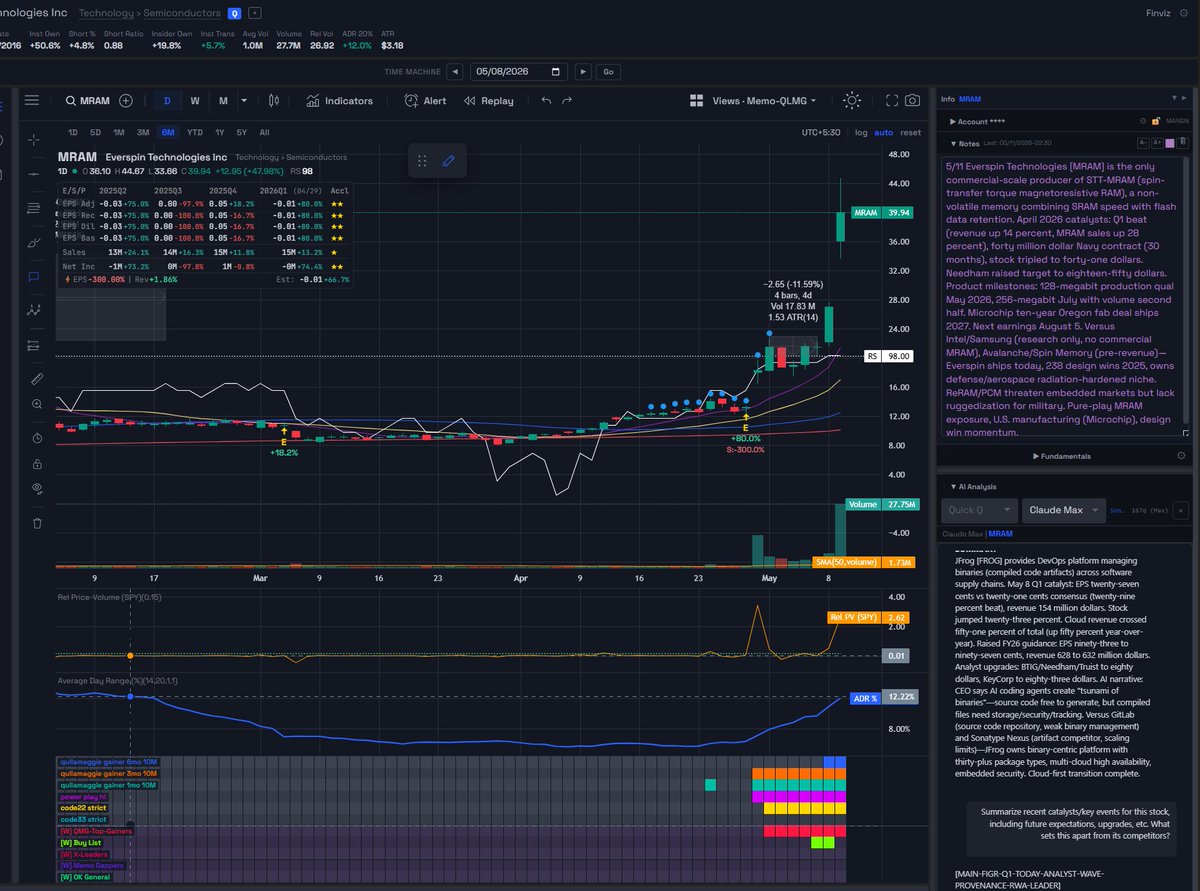
Task: Undo last chart action
Action: [x=546, y=100]
